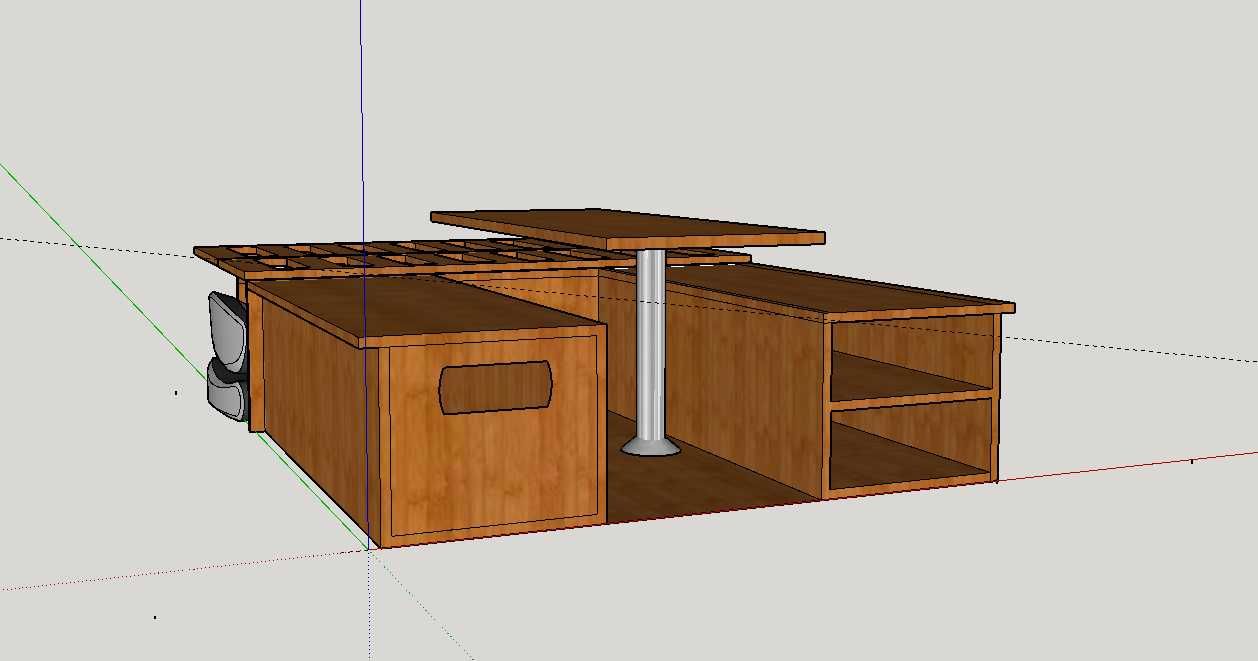1258x661 pixels.
Task: Click the handle cutout on the drawer front
Action: pos(496,387)
